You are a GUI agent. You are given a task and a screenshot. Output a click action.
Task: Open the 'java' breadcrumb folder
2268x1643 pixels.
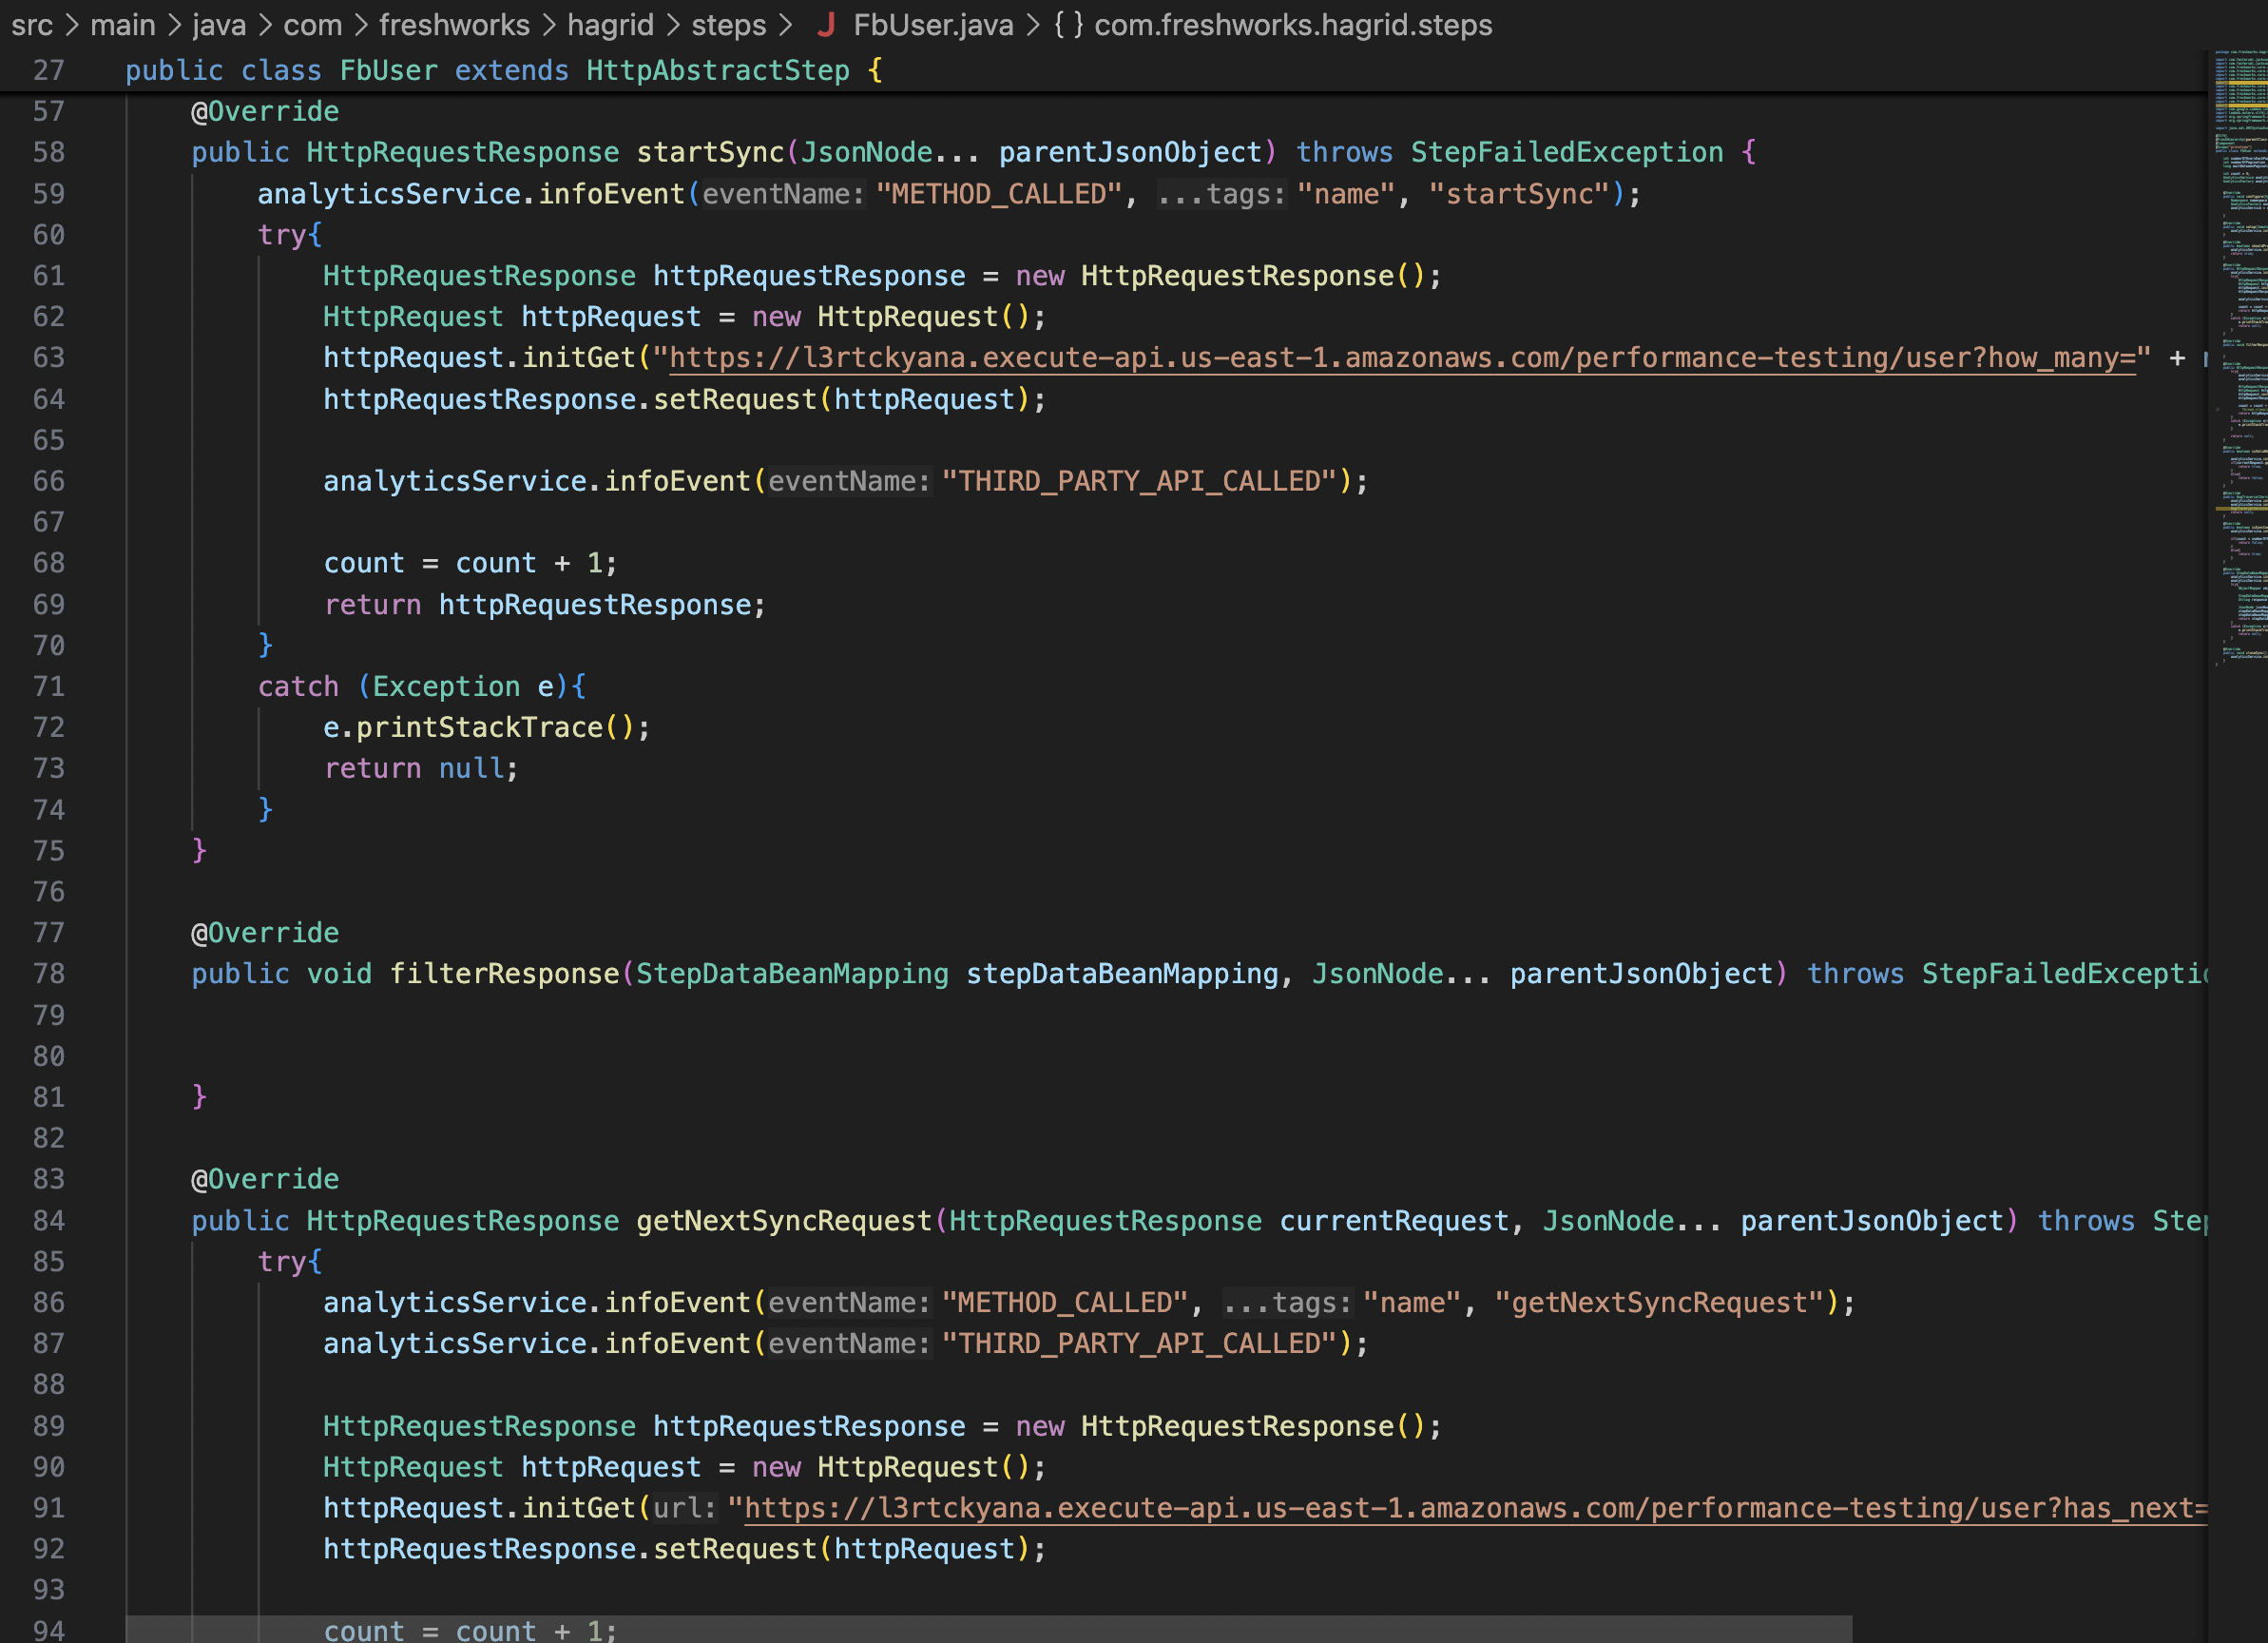219,25
